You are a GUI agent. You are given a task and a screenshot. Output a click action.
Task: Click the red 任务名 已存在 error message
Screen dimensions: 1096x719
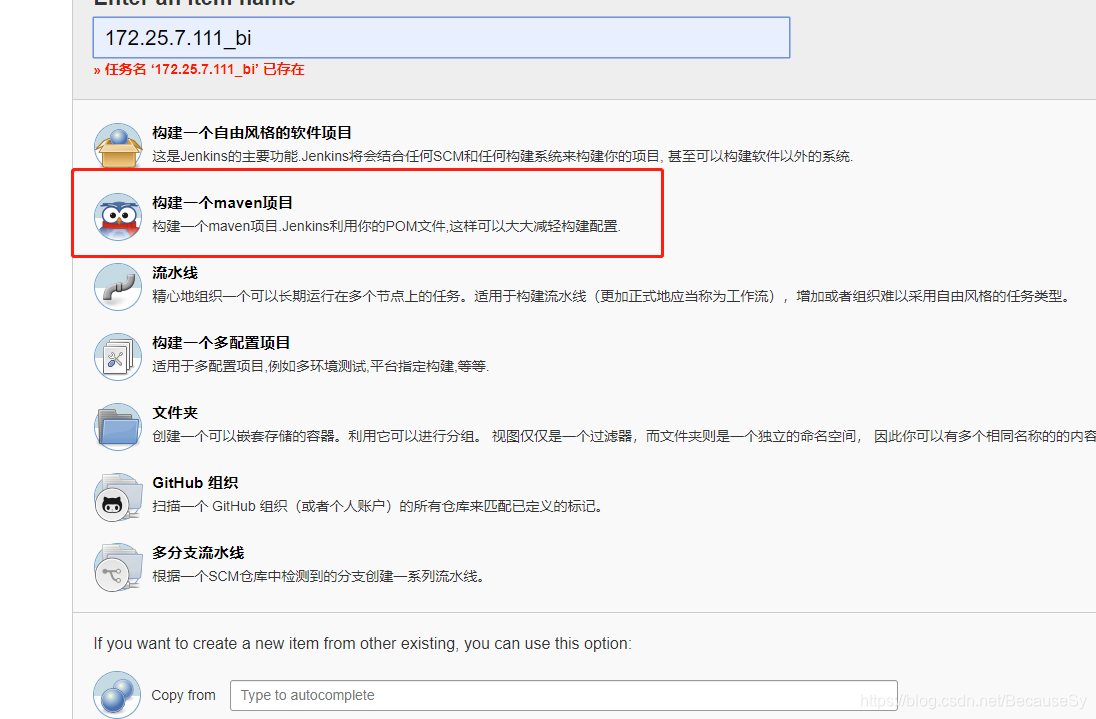coord(199,69)
